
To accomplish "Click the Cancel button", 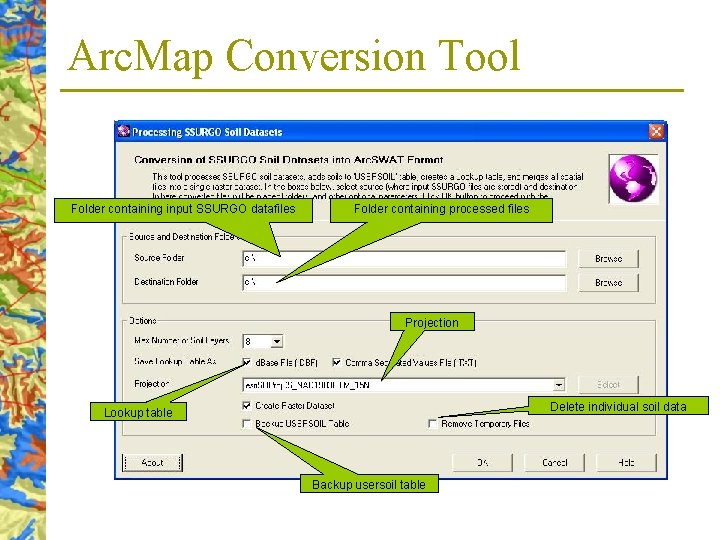I will [x=554, y=462].
